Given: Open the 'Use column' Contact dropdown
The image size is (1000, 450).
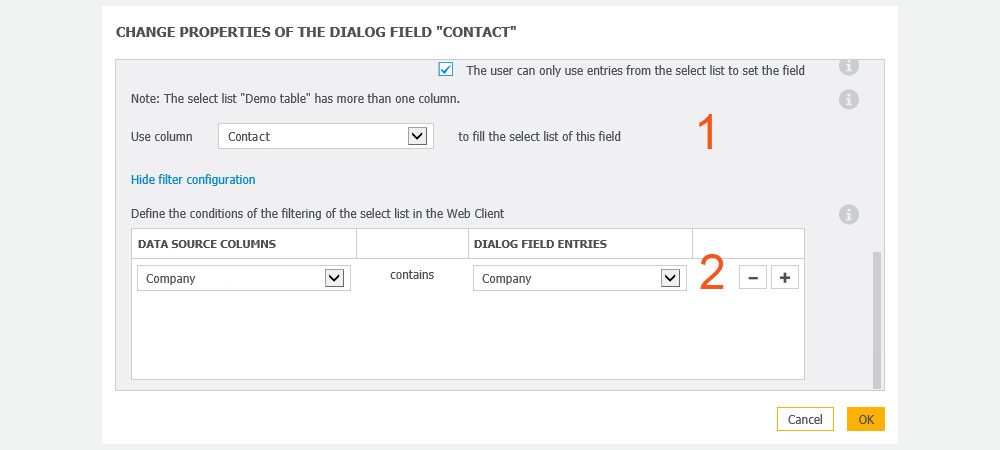Looking at the screenshot, I should tap(326, 136).
